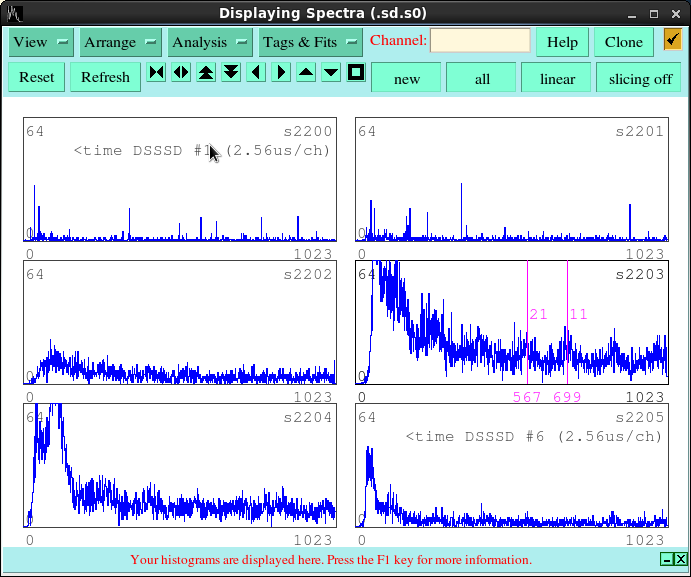Image resolution: width=691 pixels, height=577 pixels.
Task: Click the double down arrows icon
Action: [231, 72]
